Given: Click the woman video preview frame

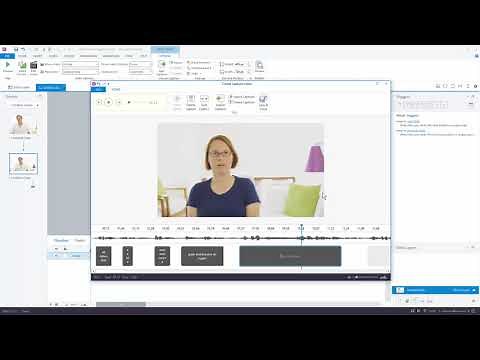Looking at the screenshot, I should (x=240, y=170).
